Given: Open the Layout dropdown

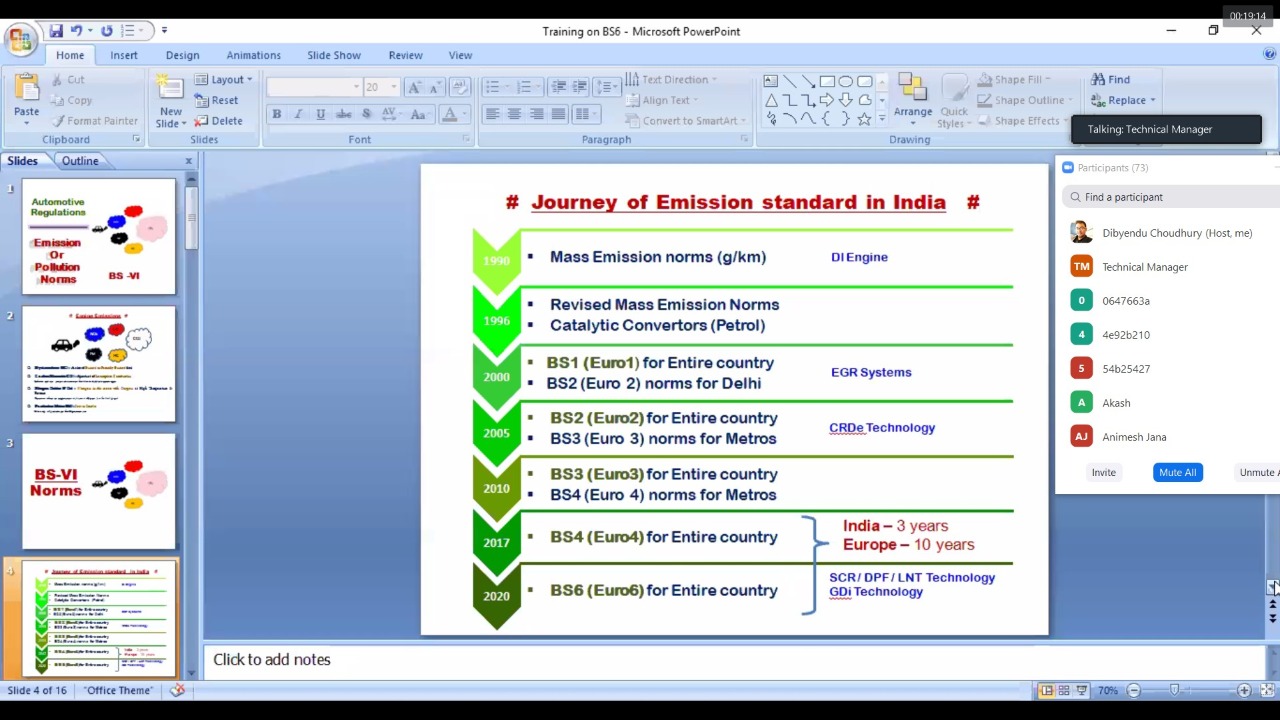Looking at the screenshot, I should point(224,79).
